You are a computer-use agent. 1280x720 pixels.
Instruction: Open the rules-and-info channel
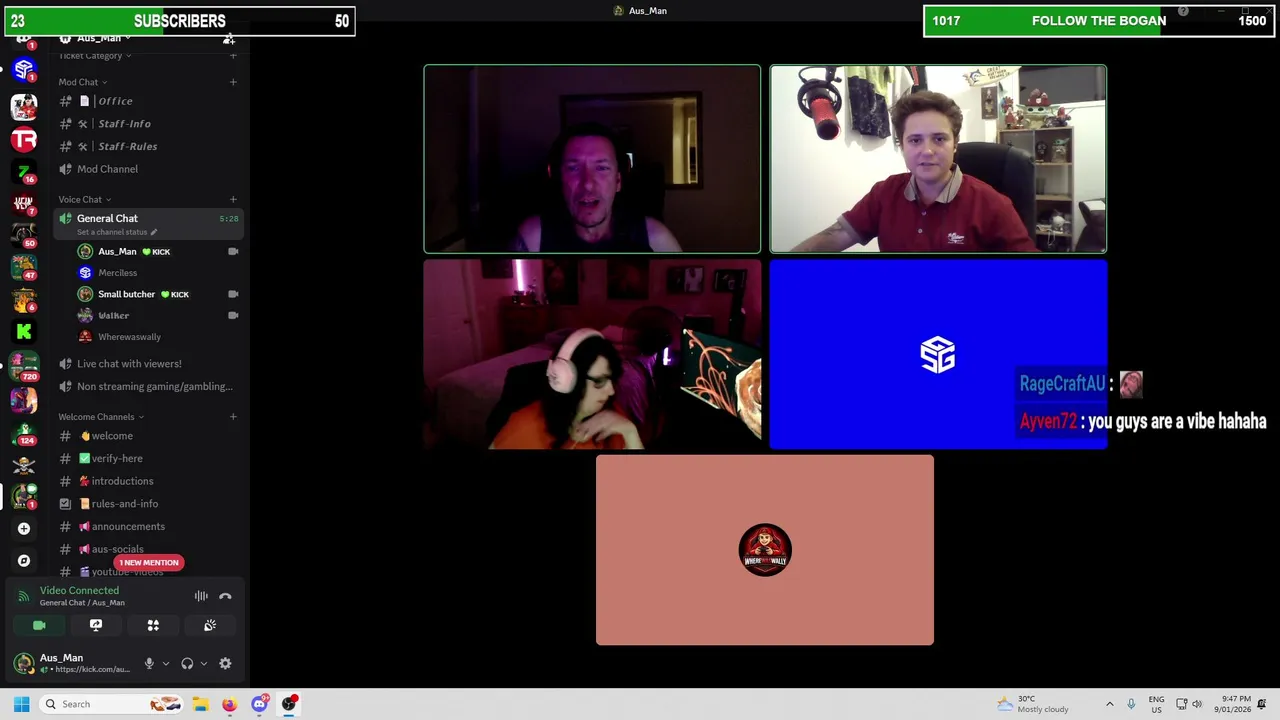point(148,504)
